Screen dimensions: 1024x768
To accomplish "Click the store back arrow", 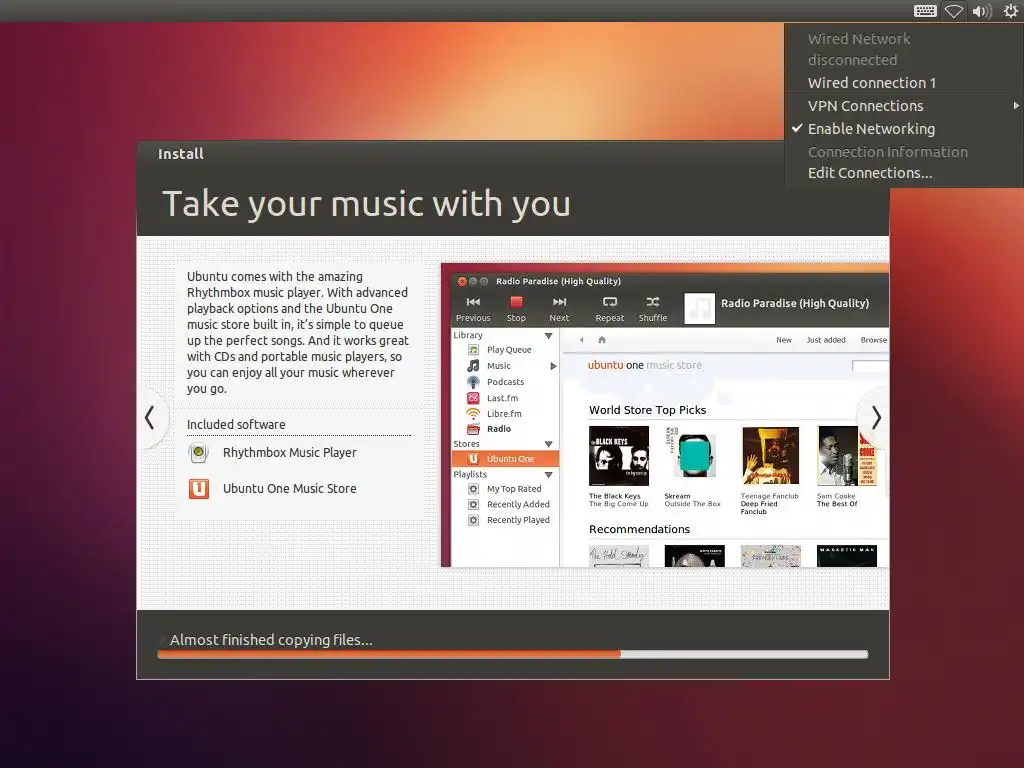I will click(x=581, y=340).
